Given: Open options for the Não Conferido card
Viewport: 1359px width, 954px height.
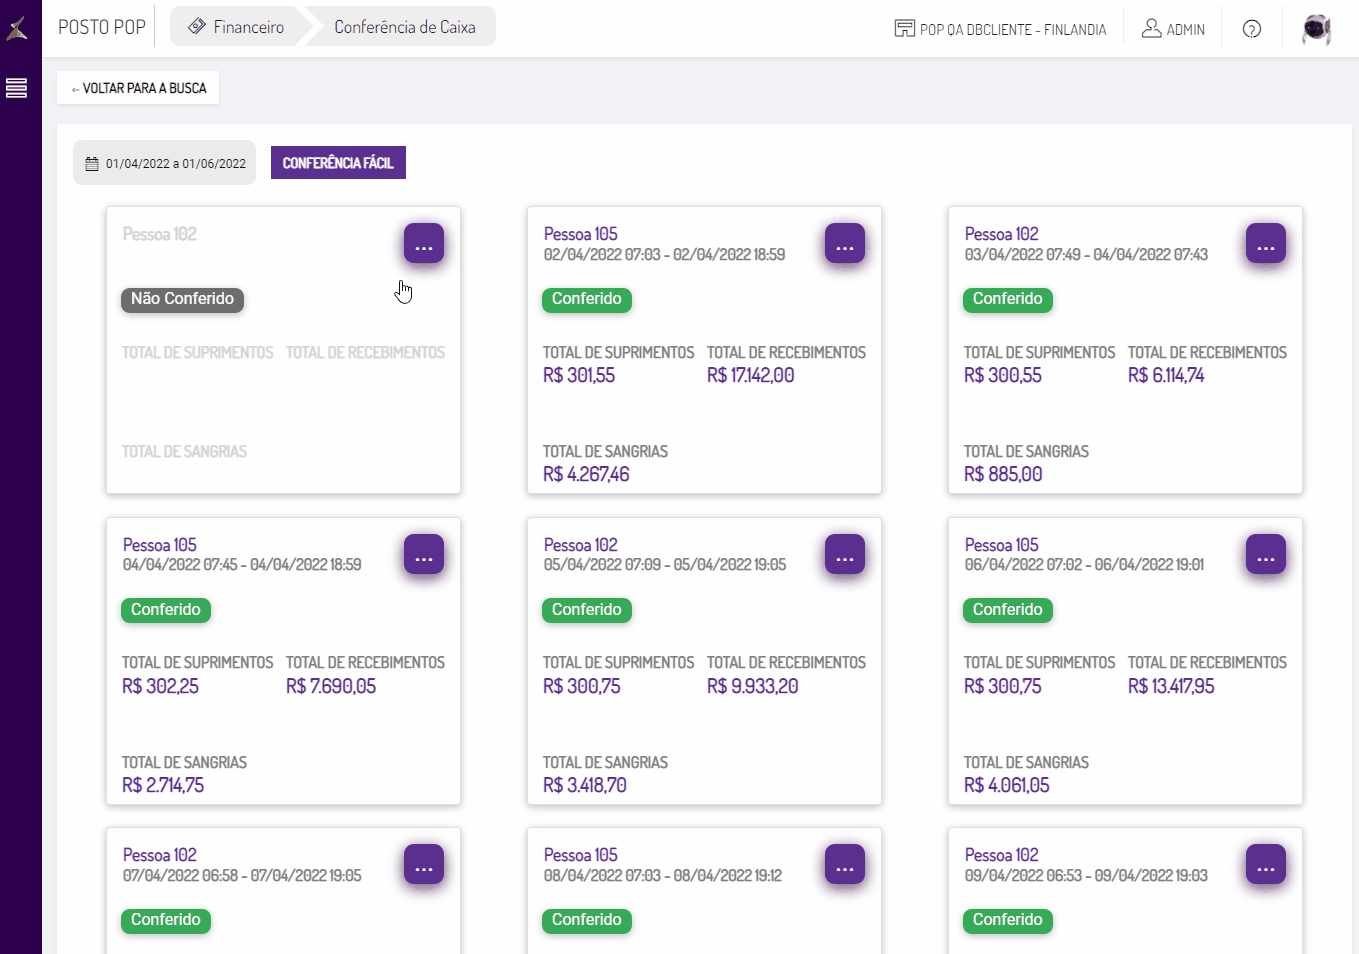Looking at the screenshot, I should [424, 244].
